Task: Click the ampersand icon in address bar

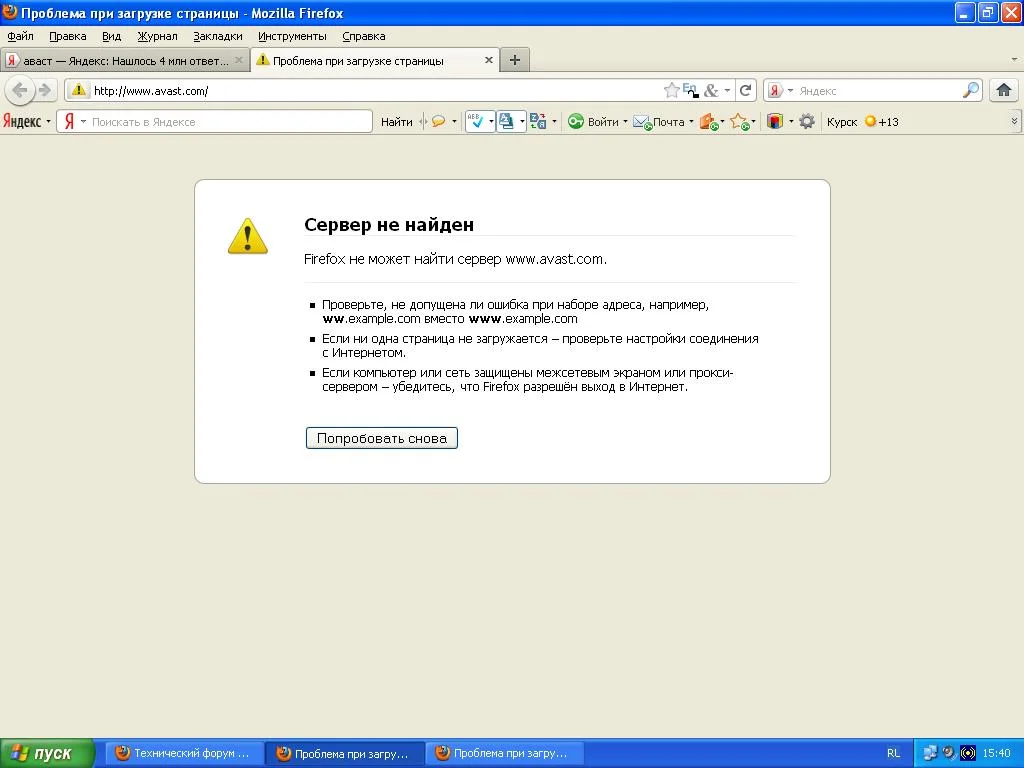Action: (x=711, y=90)
